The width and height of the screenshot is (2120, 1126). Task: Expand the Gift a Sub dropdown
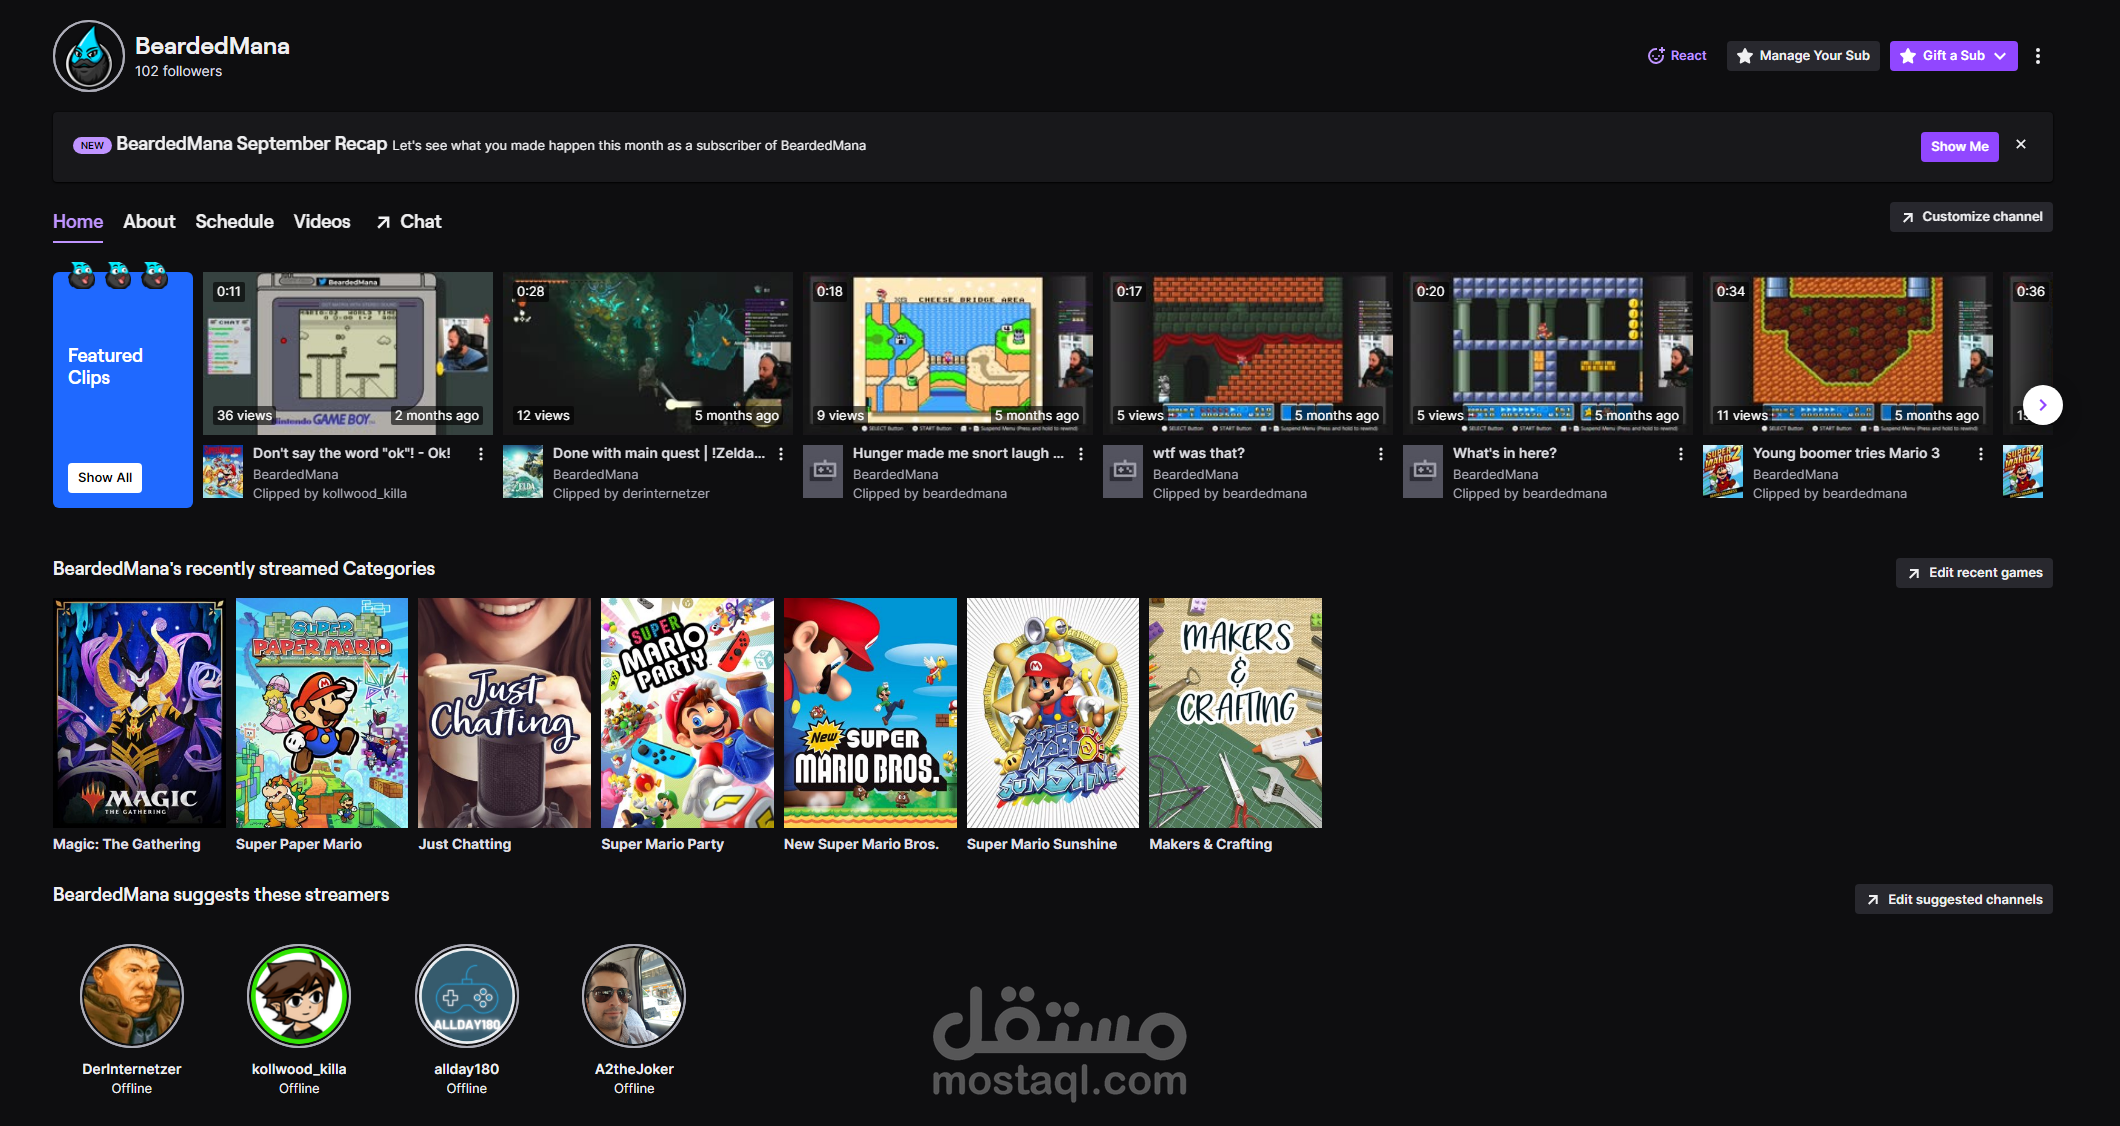1953,56
